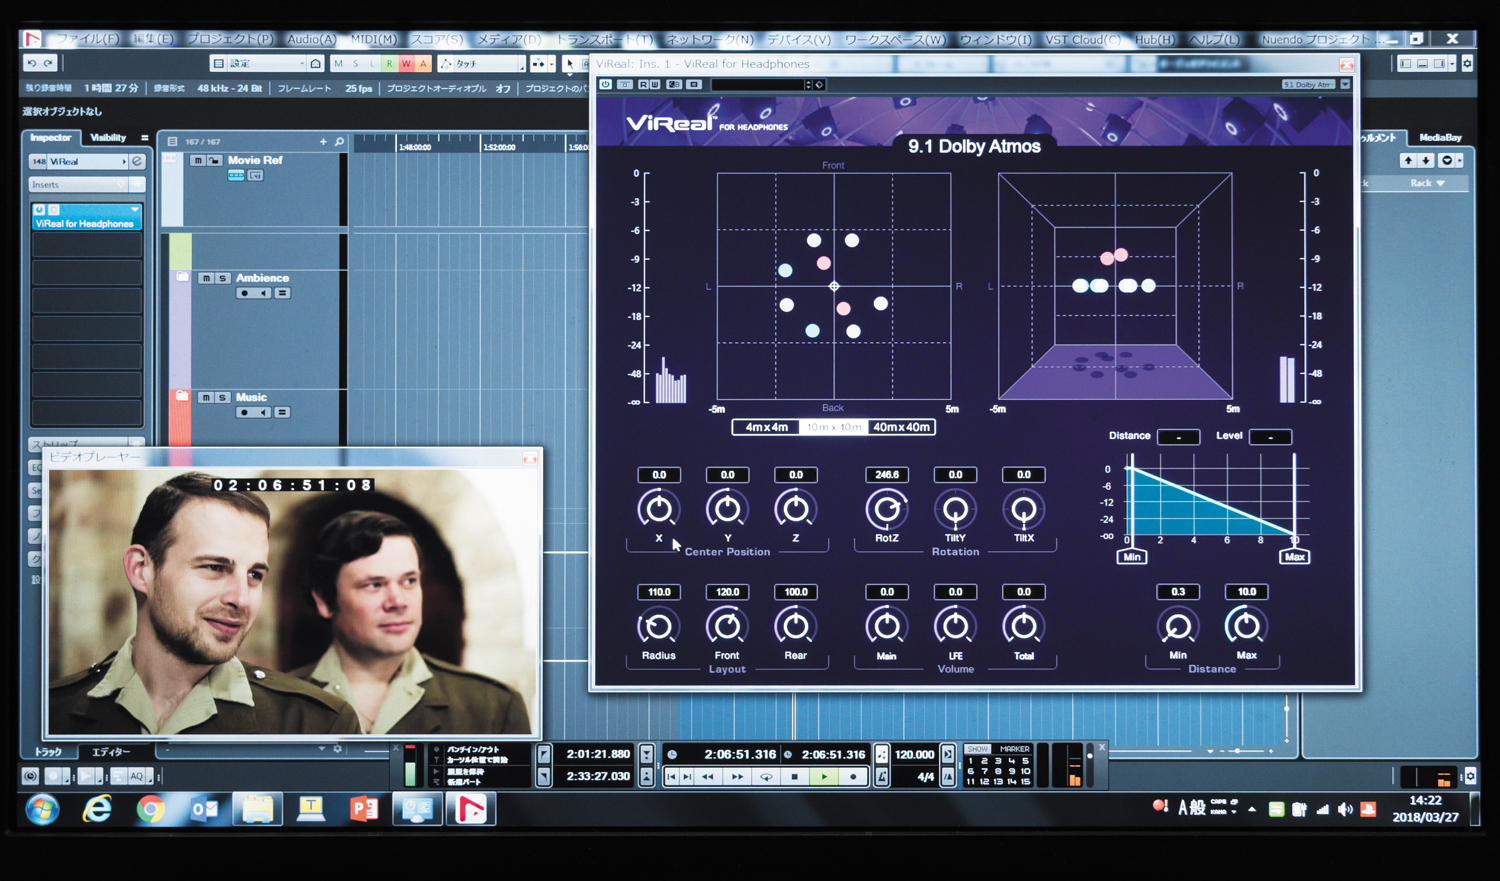Click the Center Position X value field
1500x881 pixels.
coord(659,475)
